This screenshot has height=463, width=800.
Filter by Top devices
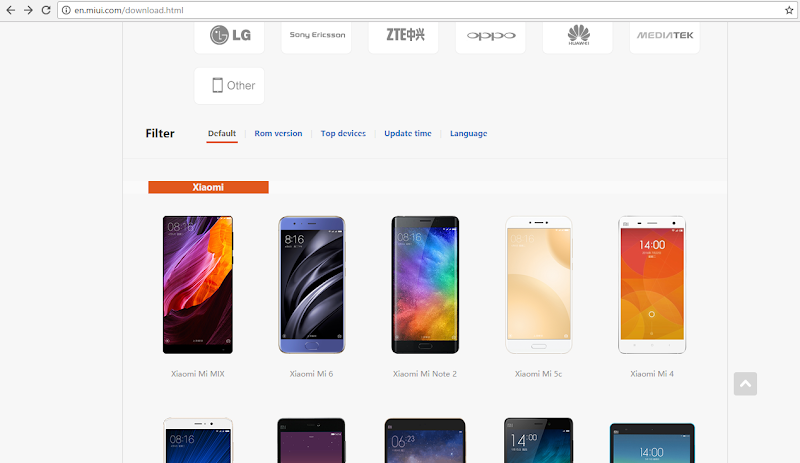coord(343,133)
